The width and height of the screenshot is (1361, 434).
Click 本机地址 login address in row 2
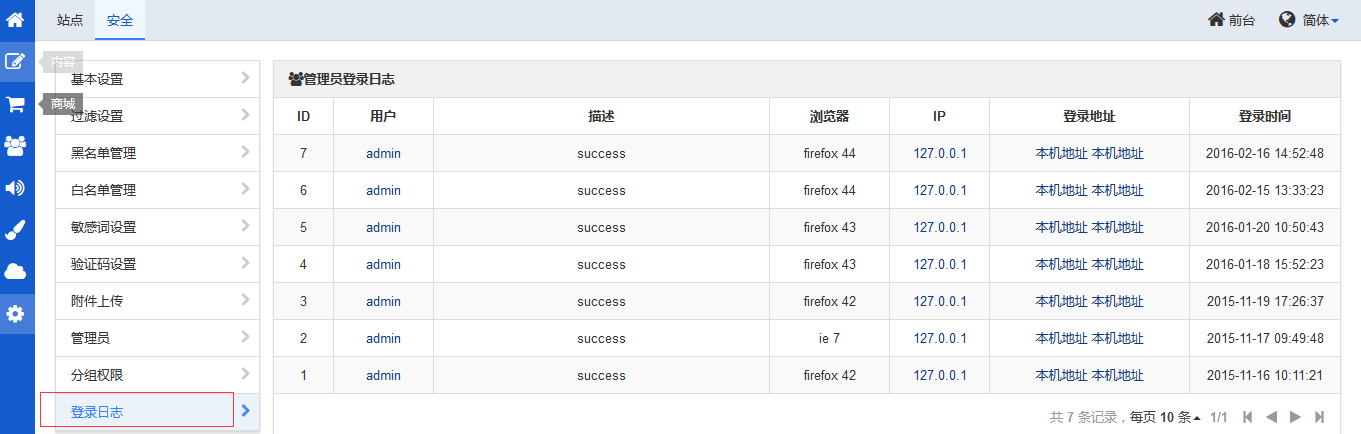click(x=1089, y=338)
